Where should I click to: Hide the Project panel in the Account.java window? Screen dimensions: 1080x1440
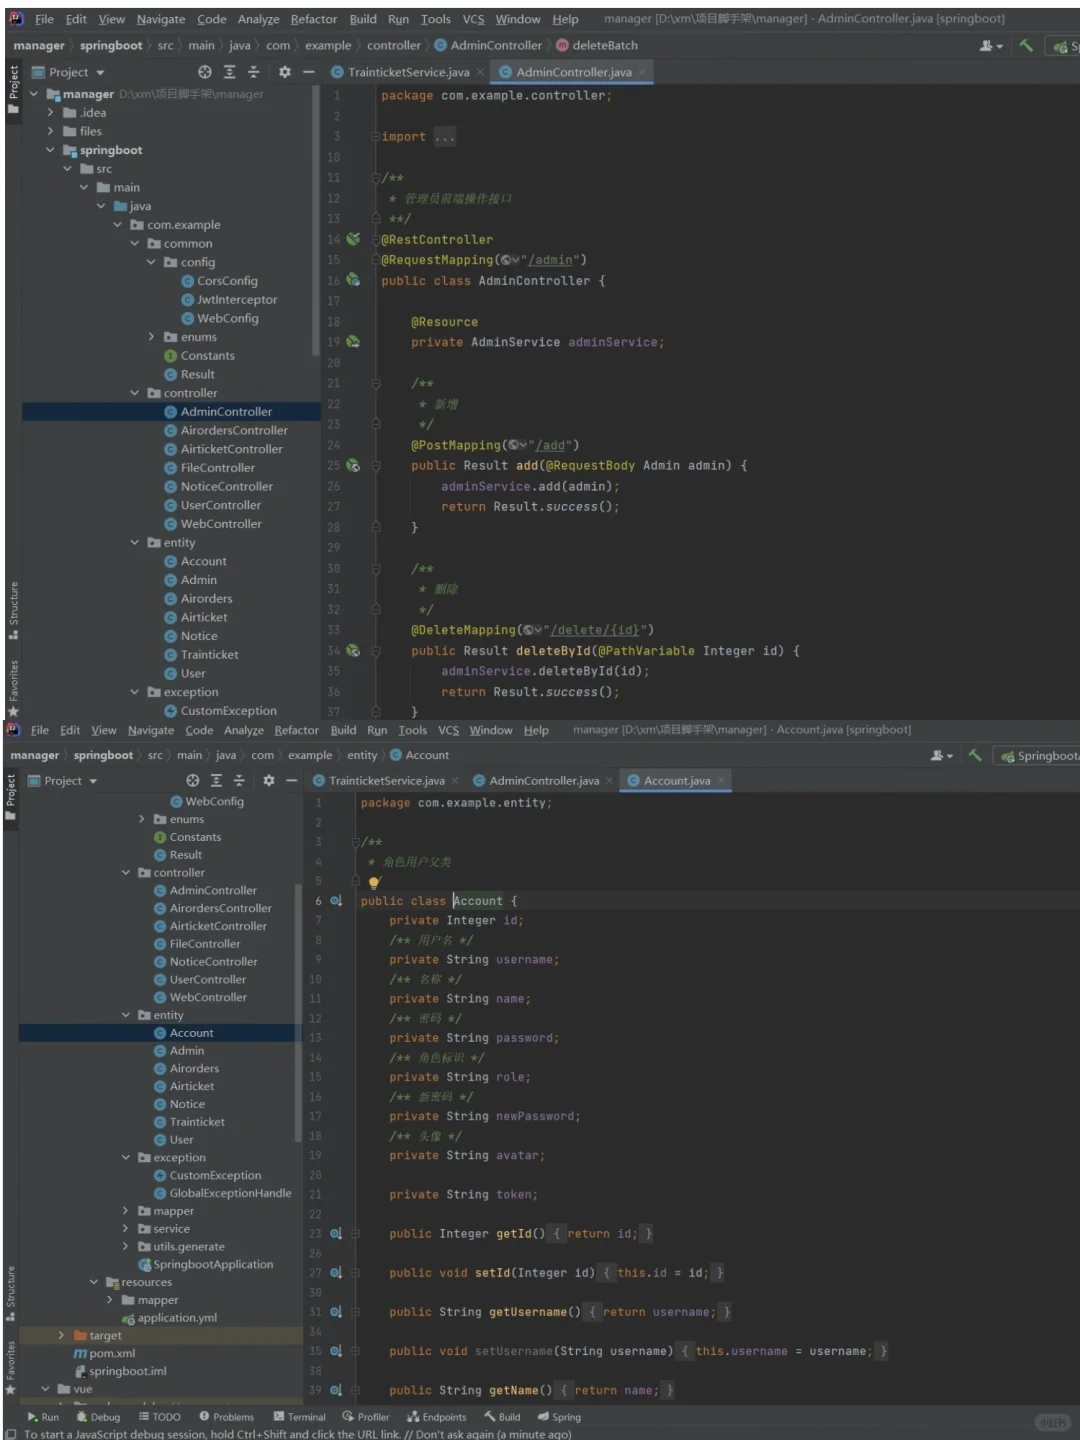pos(291,780)
